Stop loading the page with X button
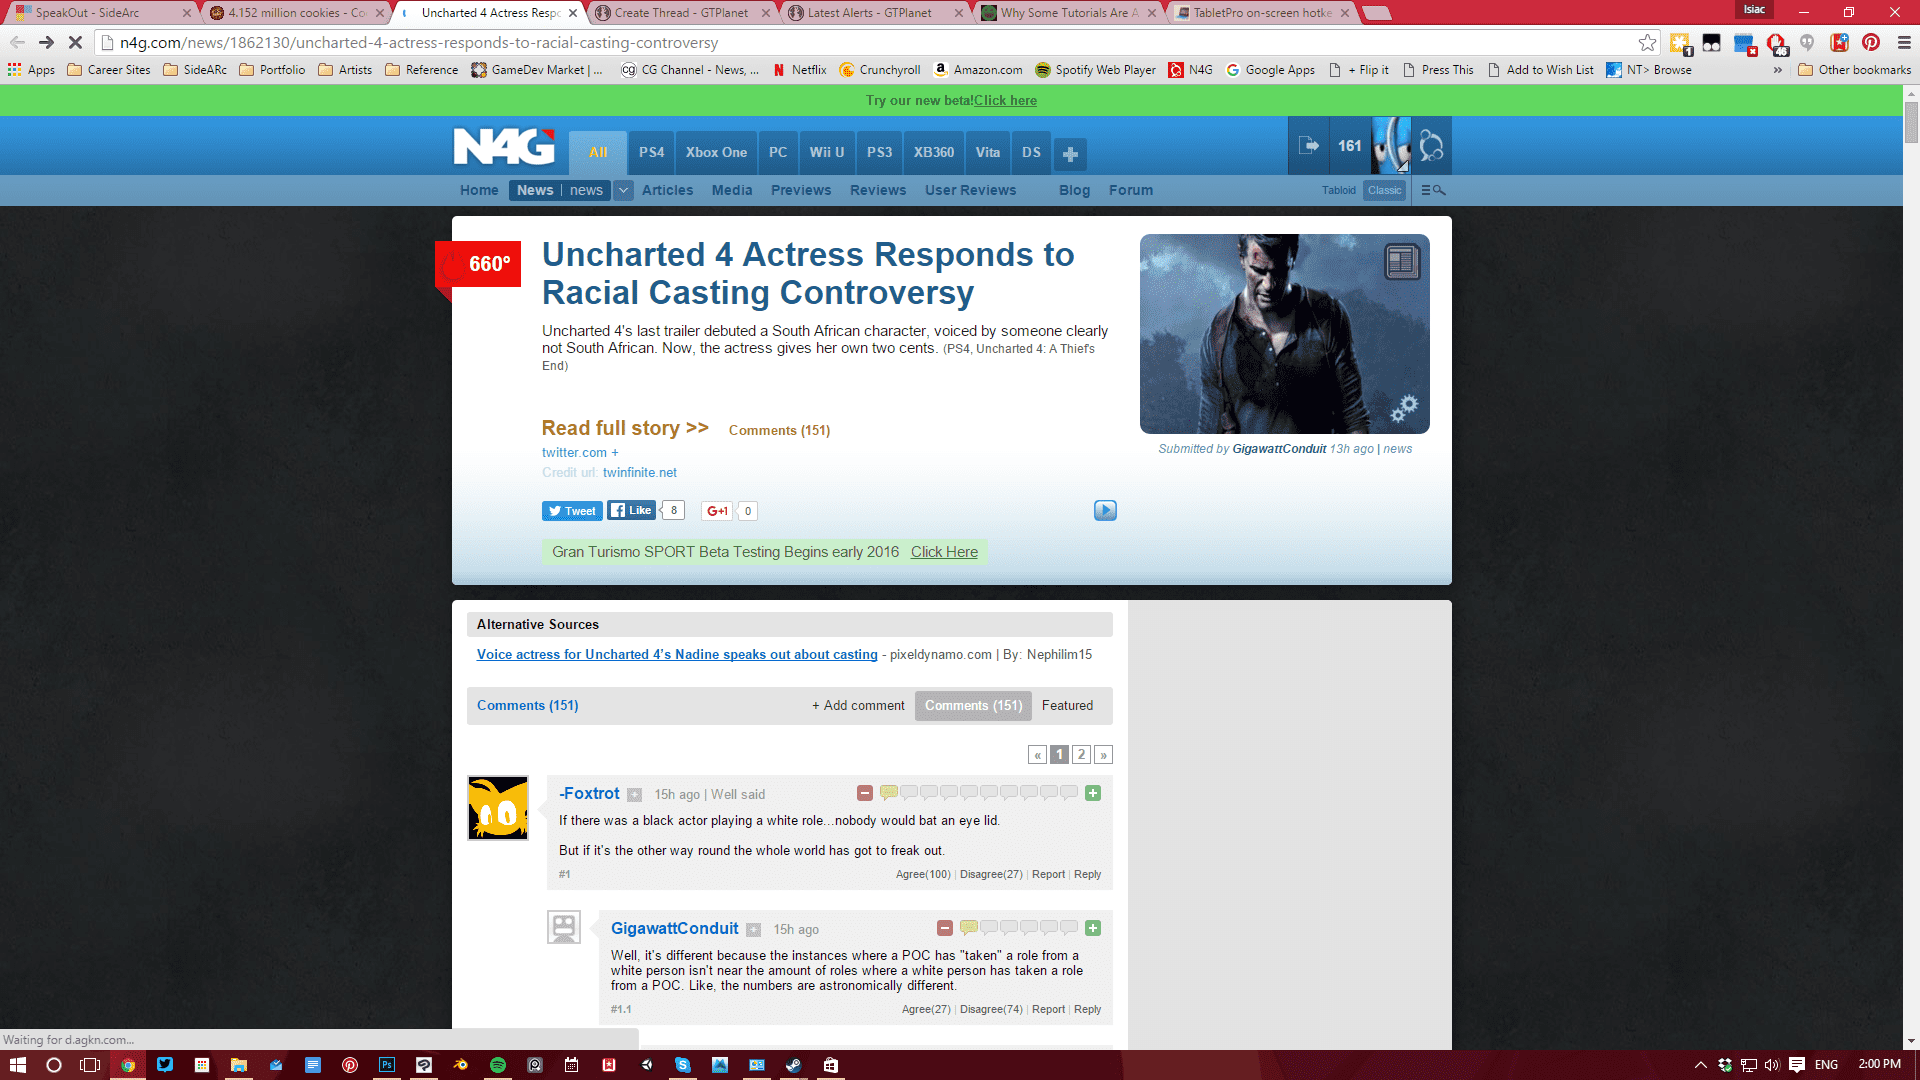Screen dimensions: 1920x1080 point(75,42)
